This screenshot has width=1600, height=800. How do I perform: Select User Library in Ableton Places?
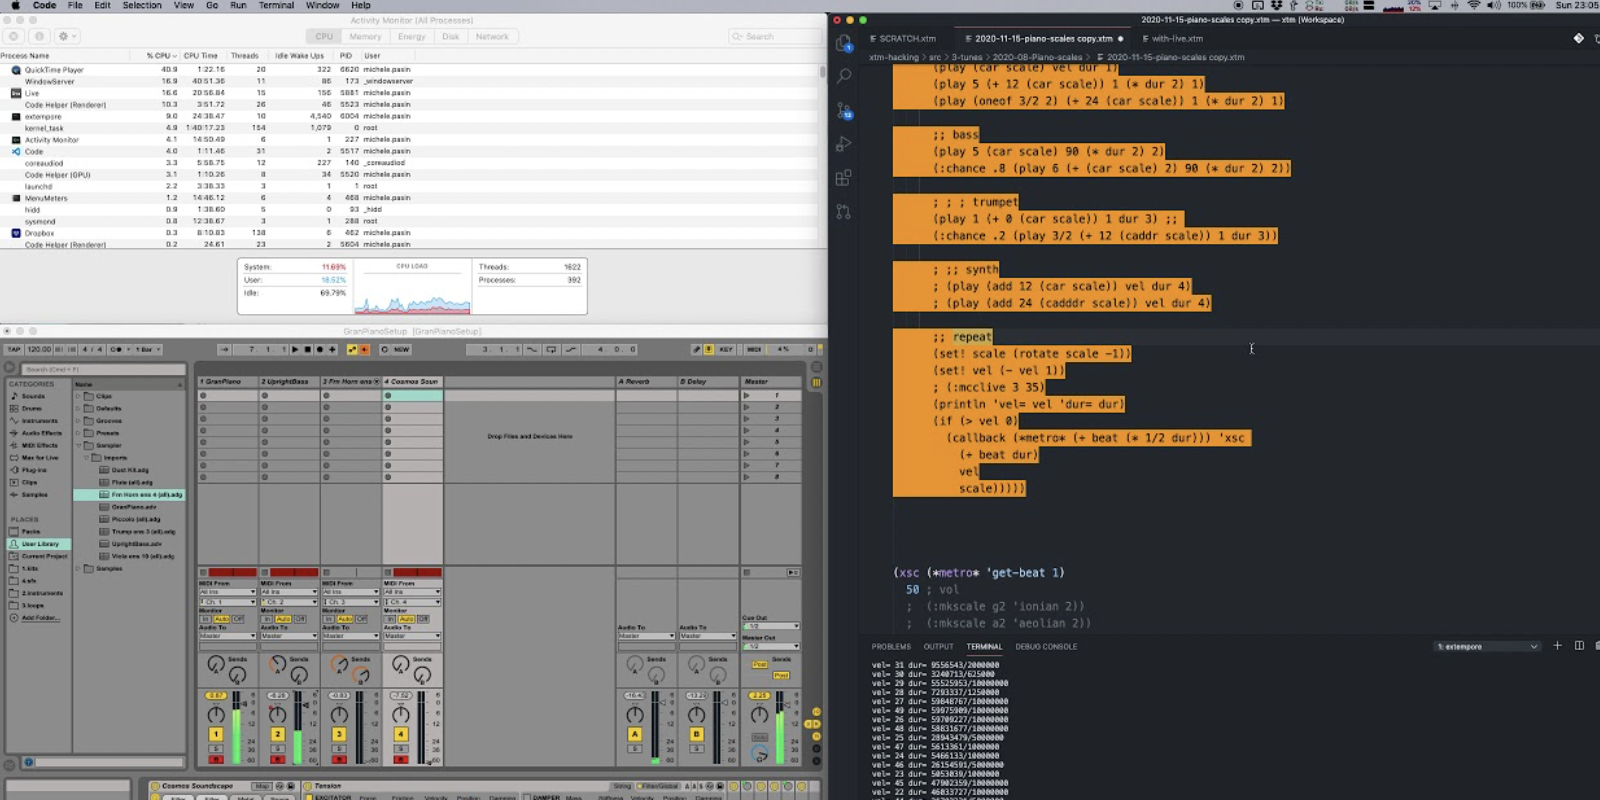tap(40, 544)
